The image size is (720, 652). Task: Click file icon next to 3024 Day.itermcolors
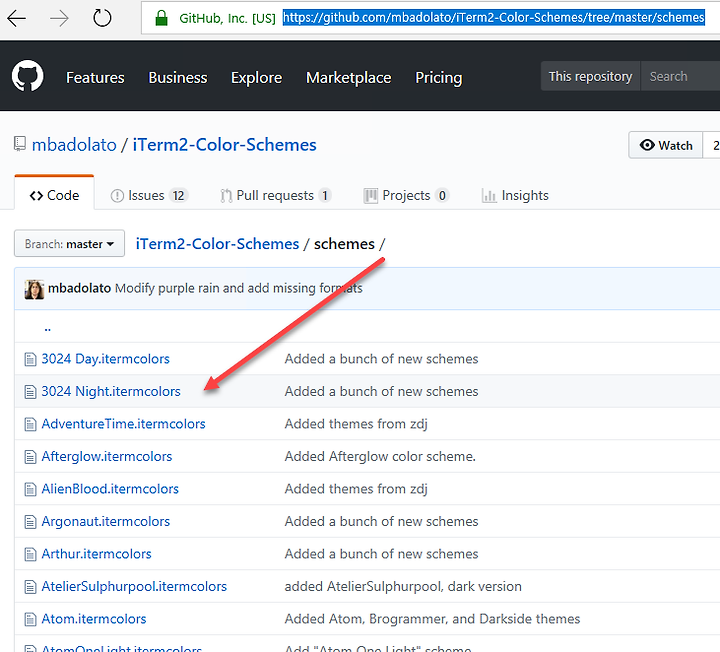click(x=30, y=359)
